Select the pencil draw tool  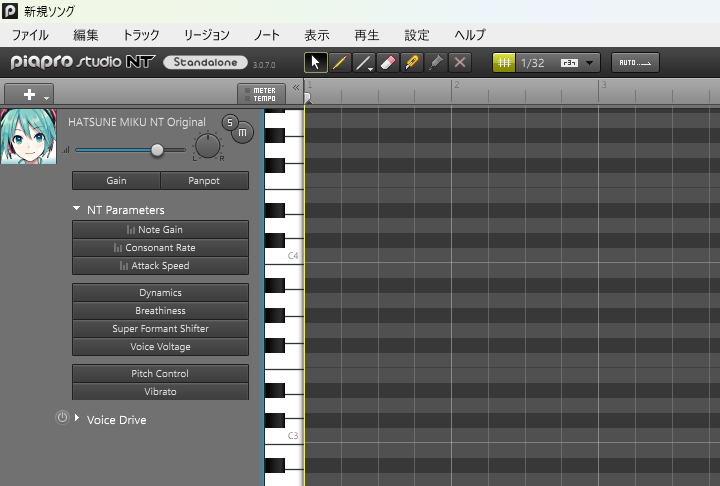pyautogui.click(x=339, y=62)
